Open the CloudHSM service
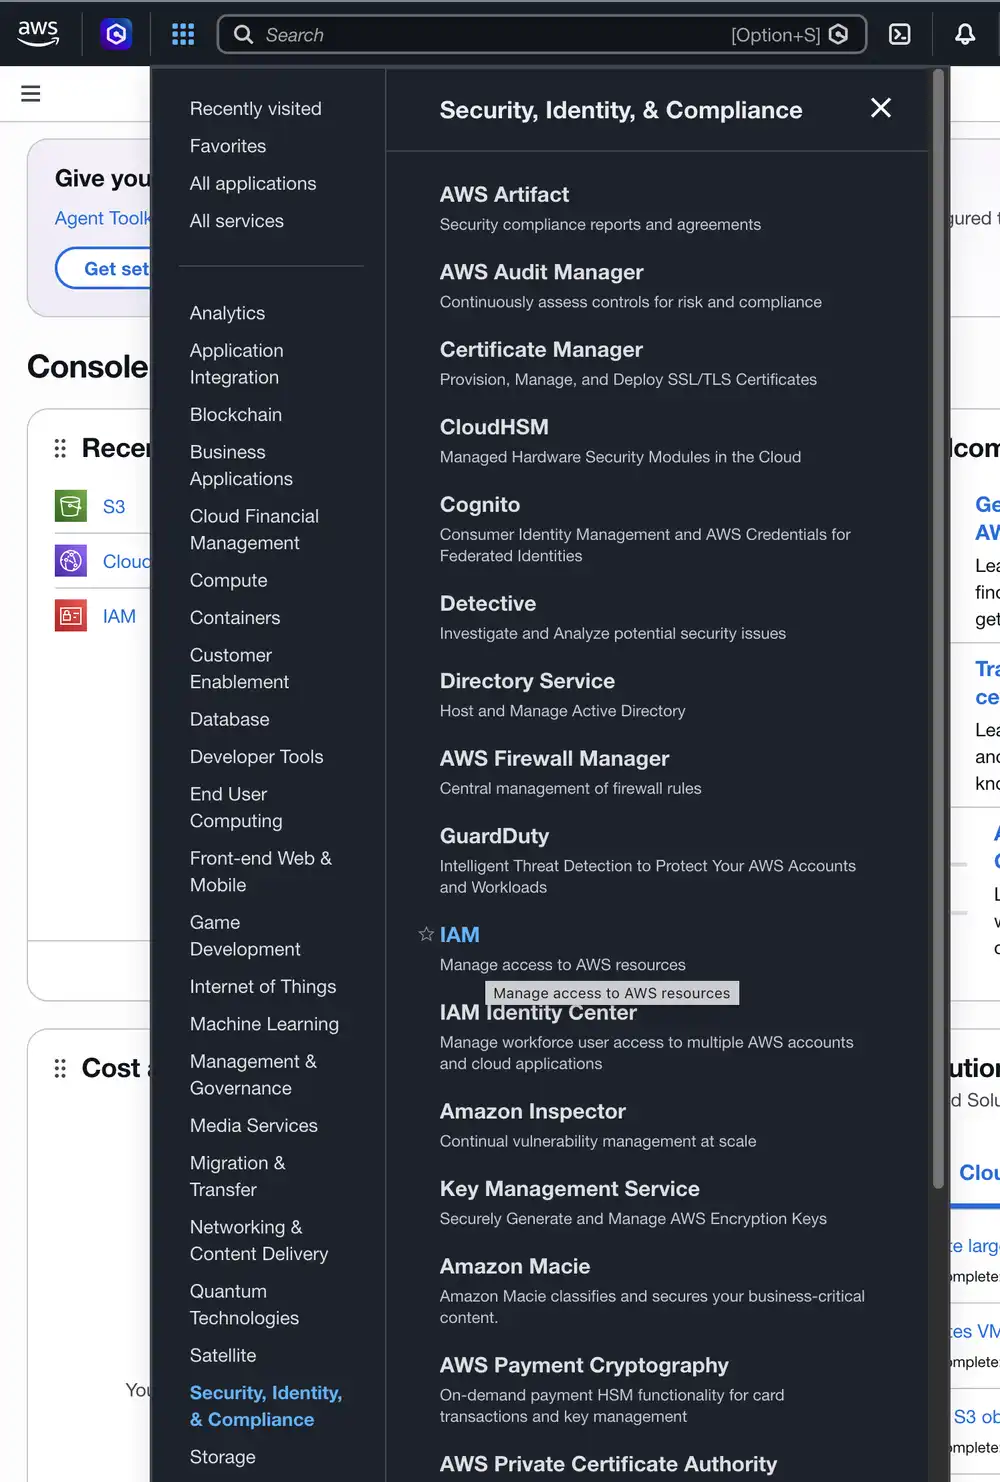Screen dimensions: 1000x1482 [x=494, y=427]
